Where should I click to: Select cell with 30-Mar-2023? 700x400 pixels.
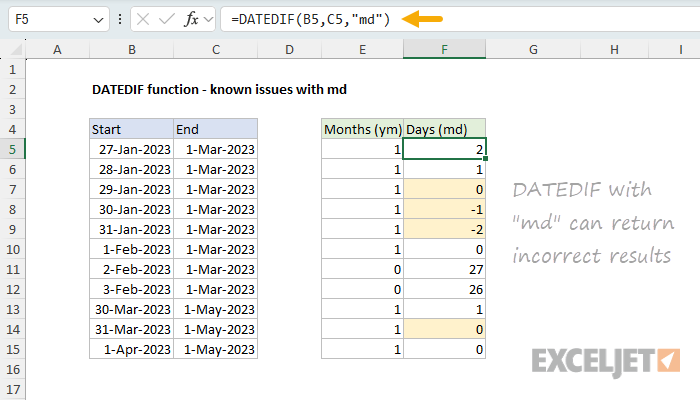(x=132, y=309)
